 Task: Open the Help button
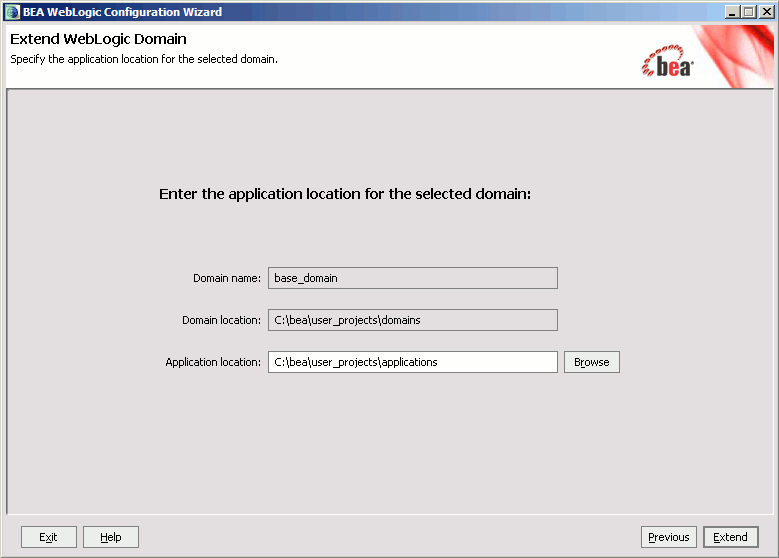pos(110,537)
